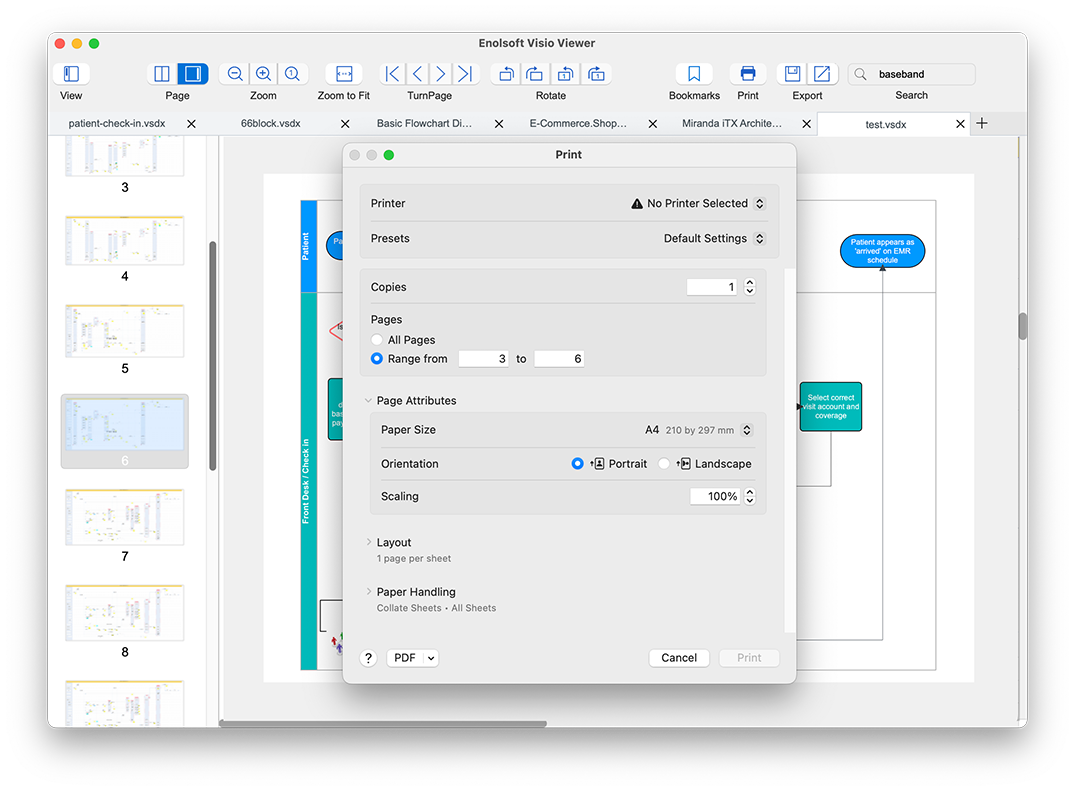Screen dimensions: 1075x791
Task: Click the Print toolbar icon
Action: coord(747,74)
